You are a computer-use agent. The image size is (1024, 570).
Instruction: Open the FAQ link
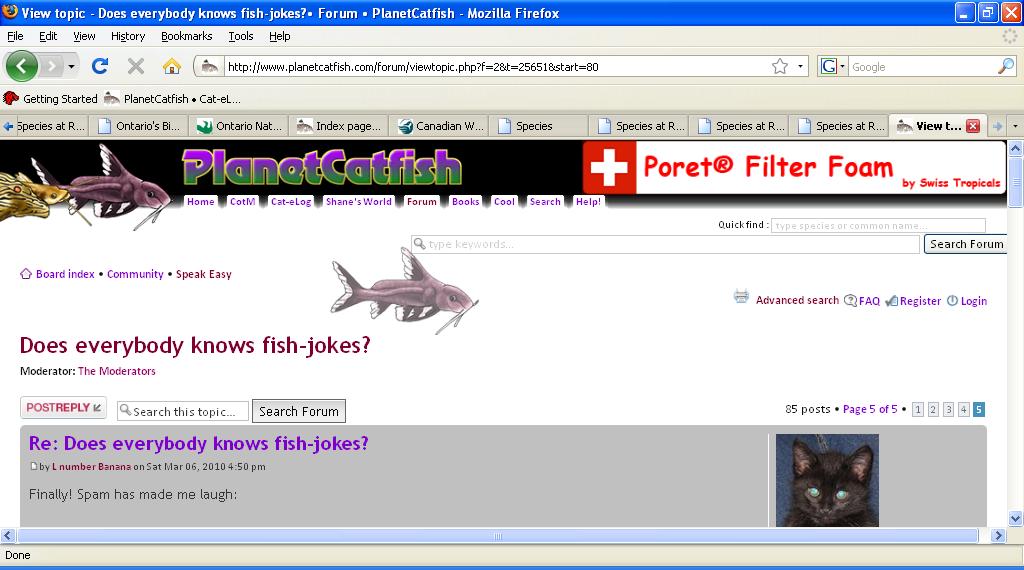[869, 301]
